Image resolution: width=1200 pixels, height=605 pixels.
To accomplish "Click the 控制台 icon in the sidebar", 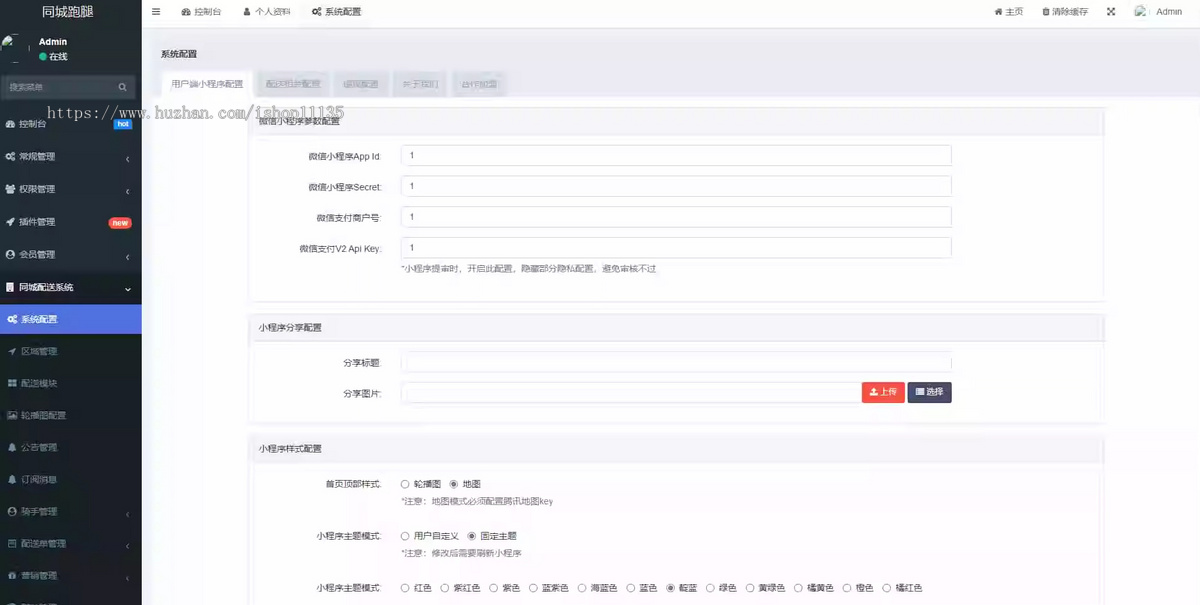I will [x=10, y=124].
